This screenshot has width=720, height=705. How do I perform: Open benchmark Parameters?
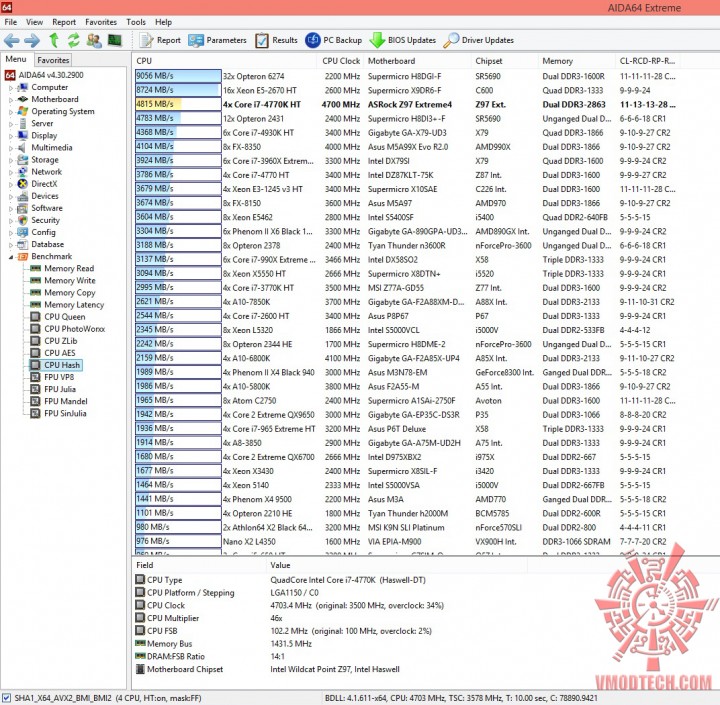tap(217, 40)
